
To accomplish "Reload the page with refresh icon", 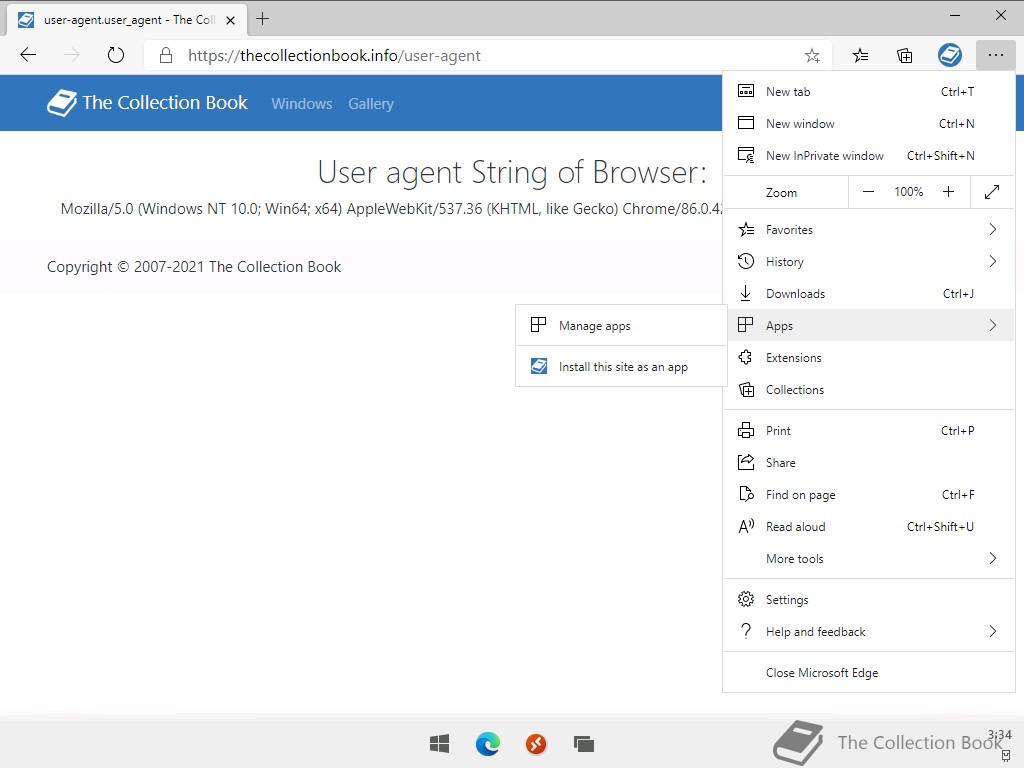I will click(116, 56).
